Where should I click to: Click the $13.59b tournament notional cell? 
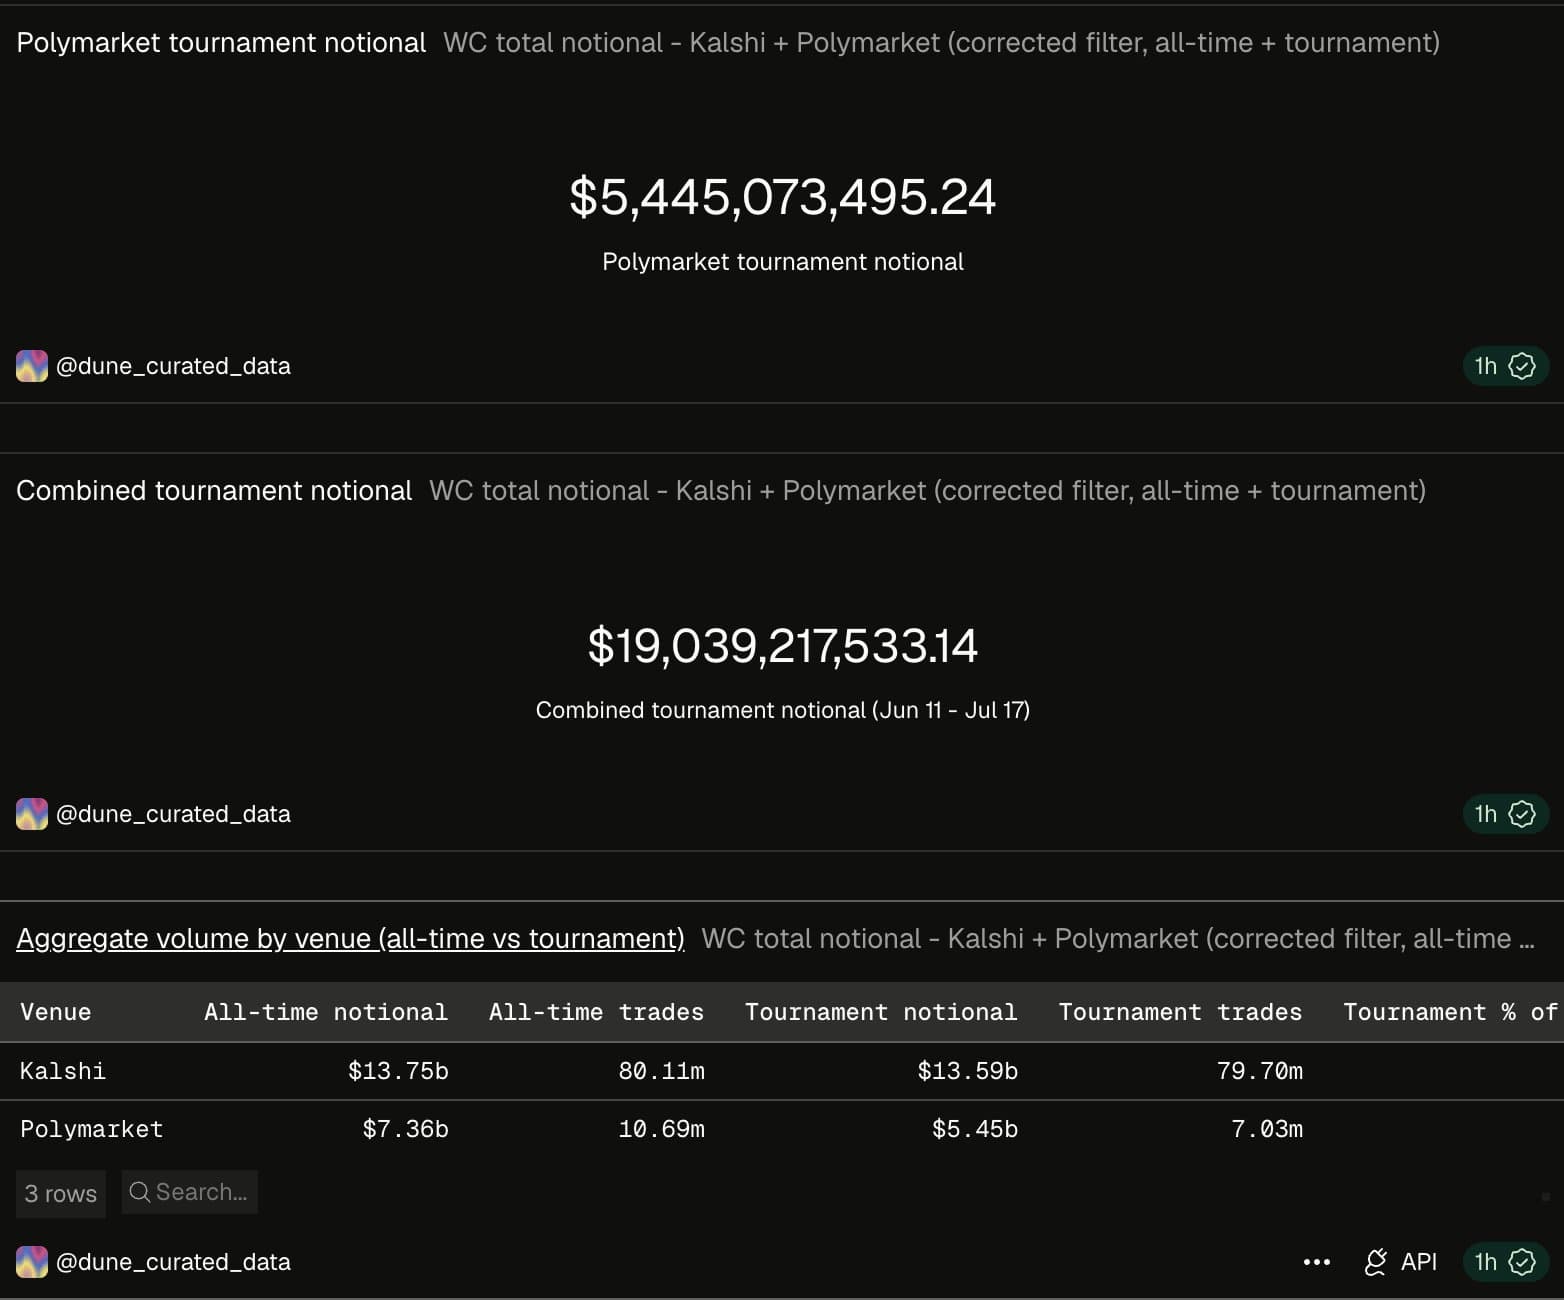pyautogui.click(x=967, y=1071)
